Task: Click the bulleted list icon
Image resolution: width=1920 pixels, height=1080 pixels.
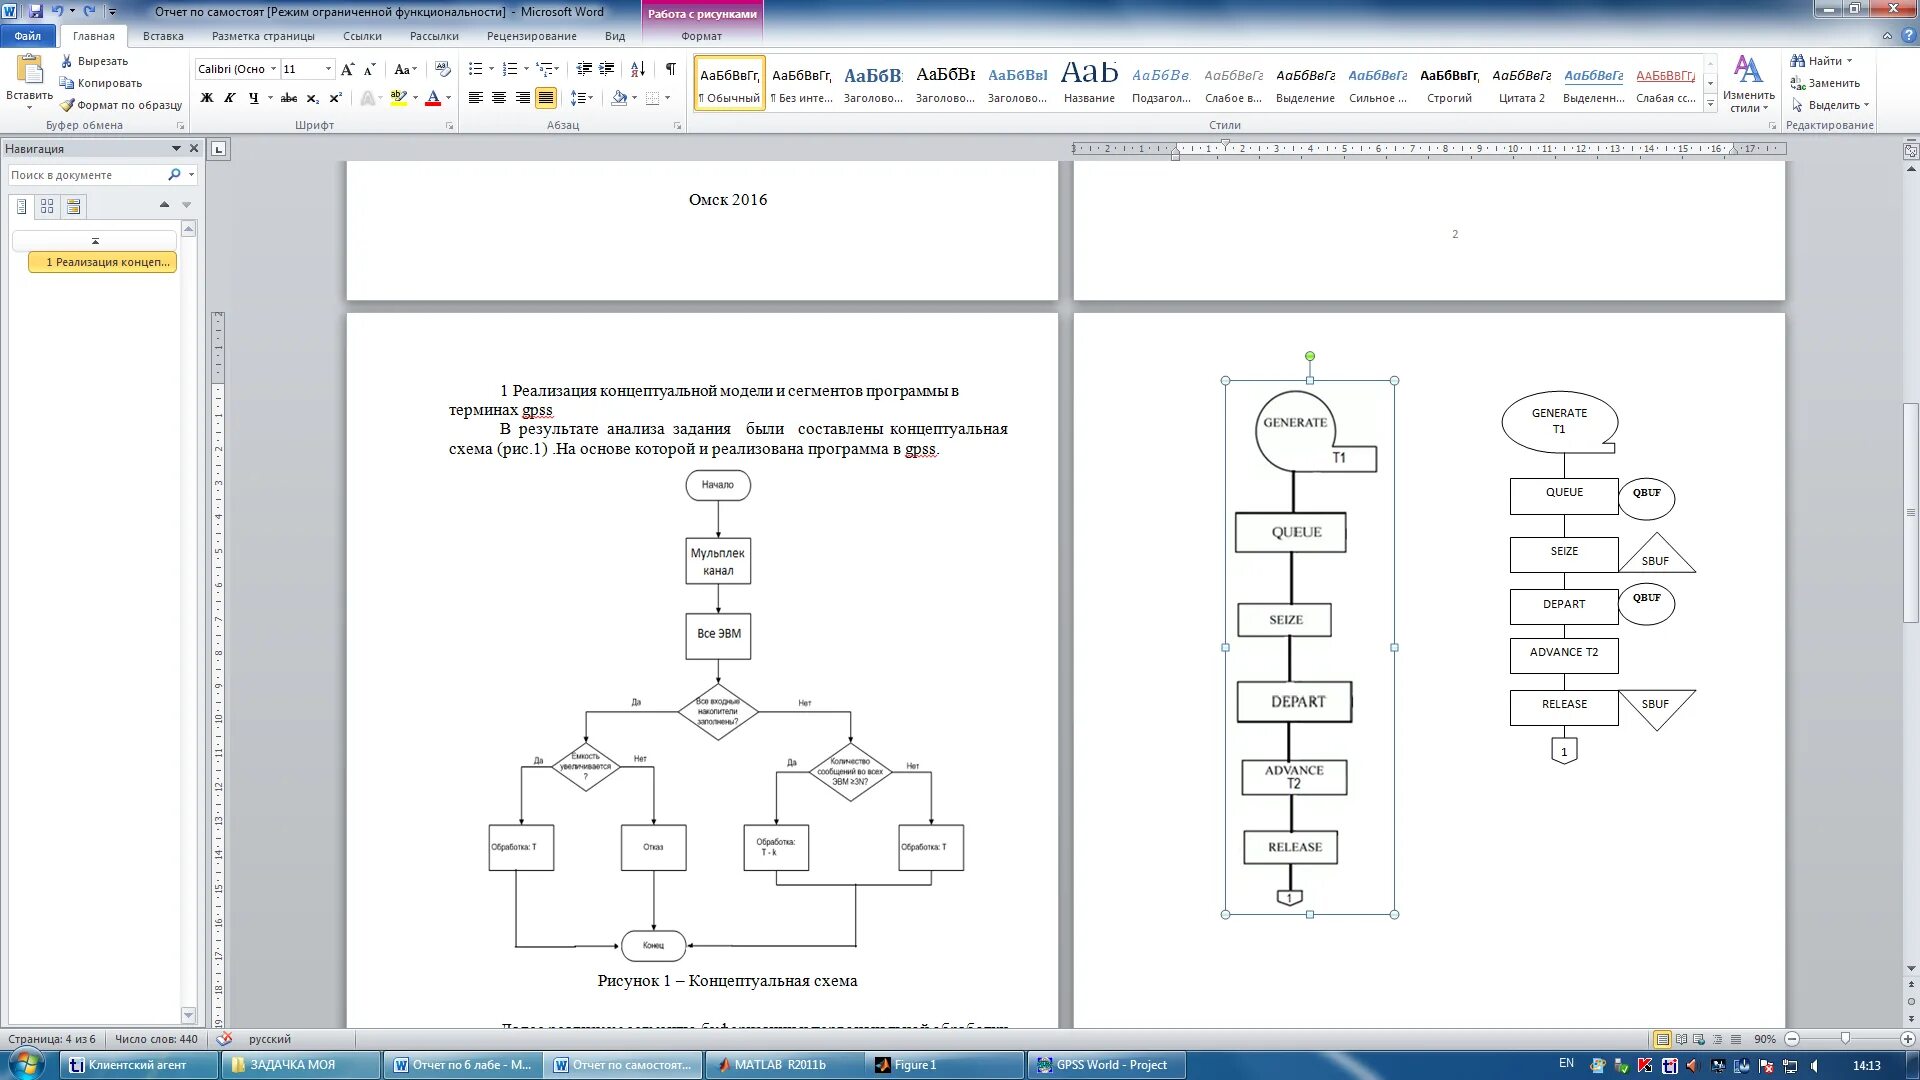Action: (476, 69)
